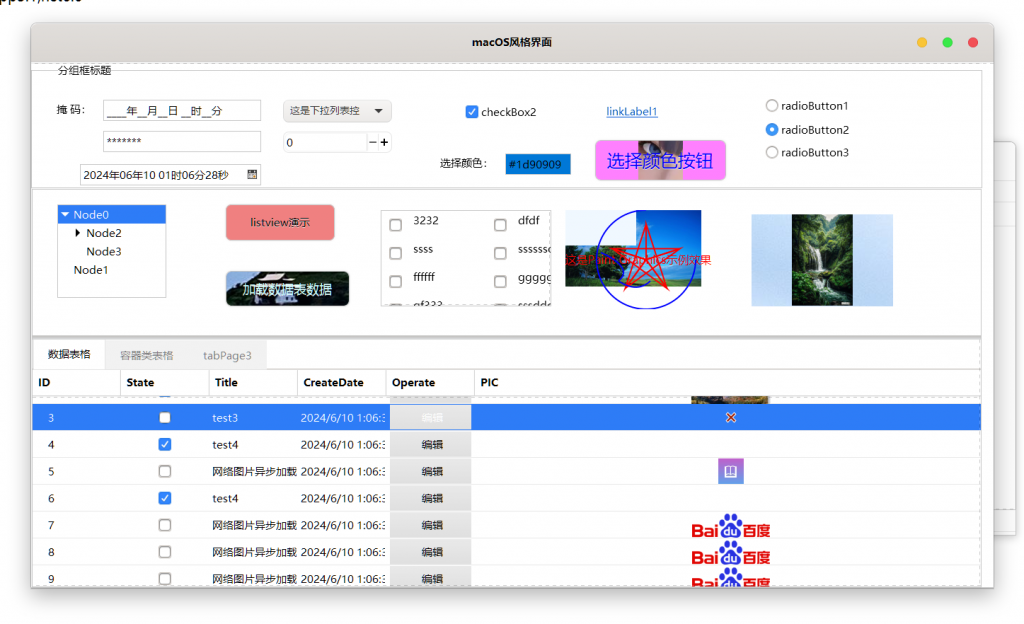
Task: Switch to the tabPage3 tab
Action: (x=227, y=356)
